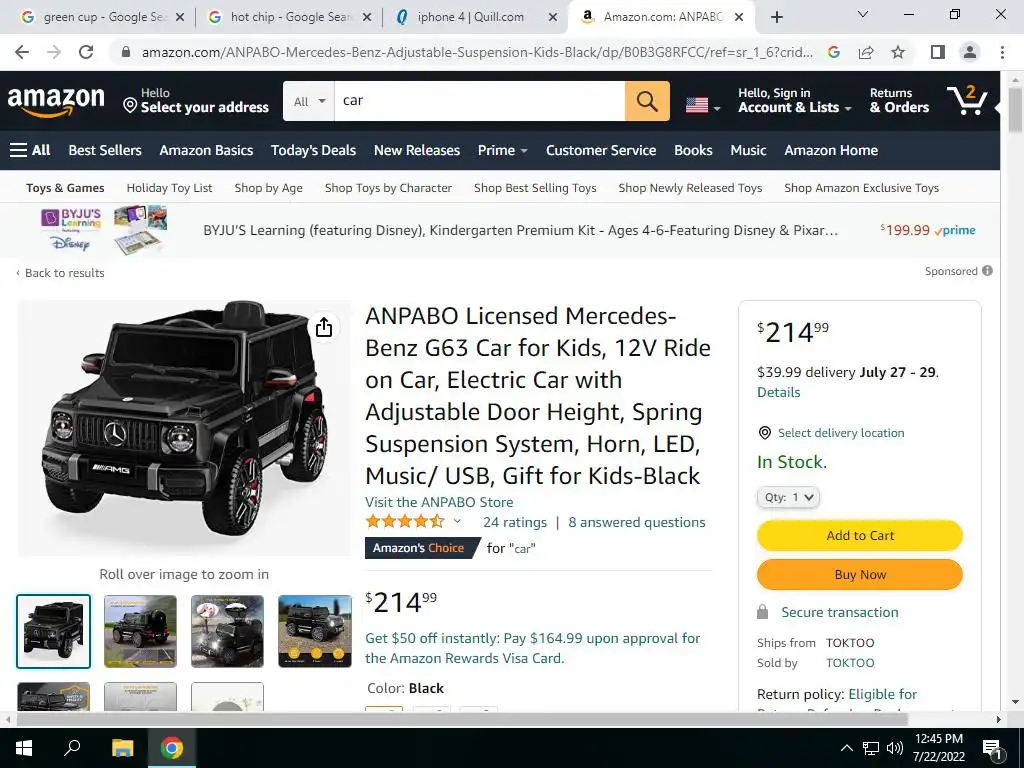This screenshot has width=1024, height=768.
Task: Visit the ANPABO Store link
Action: (439, 502)
